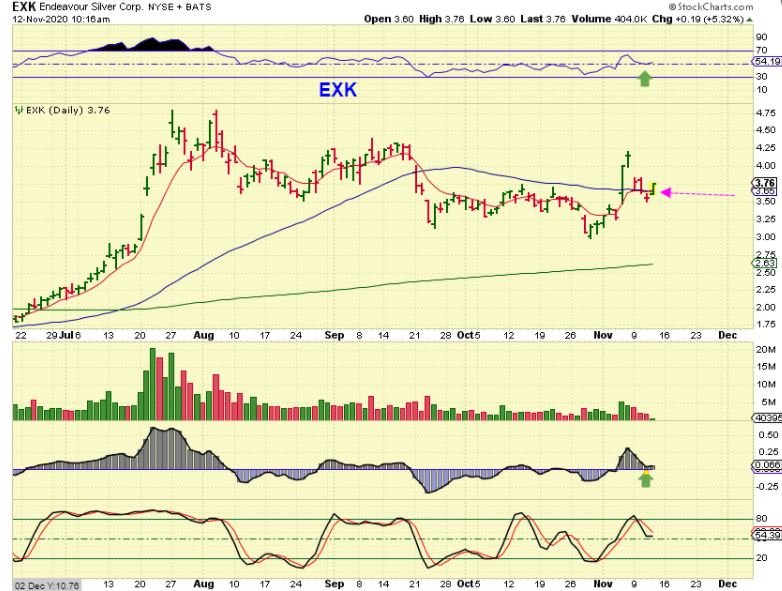Click the 5M volume axis label

(x=769, y=402)
